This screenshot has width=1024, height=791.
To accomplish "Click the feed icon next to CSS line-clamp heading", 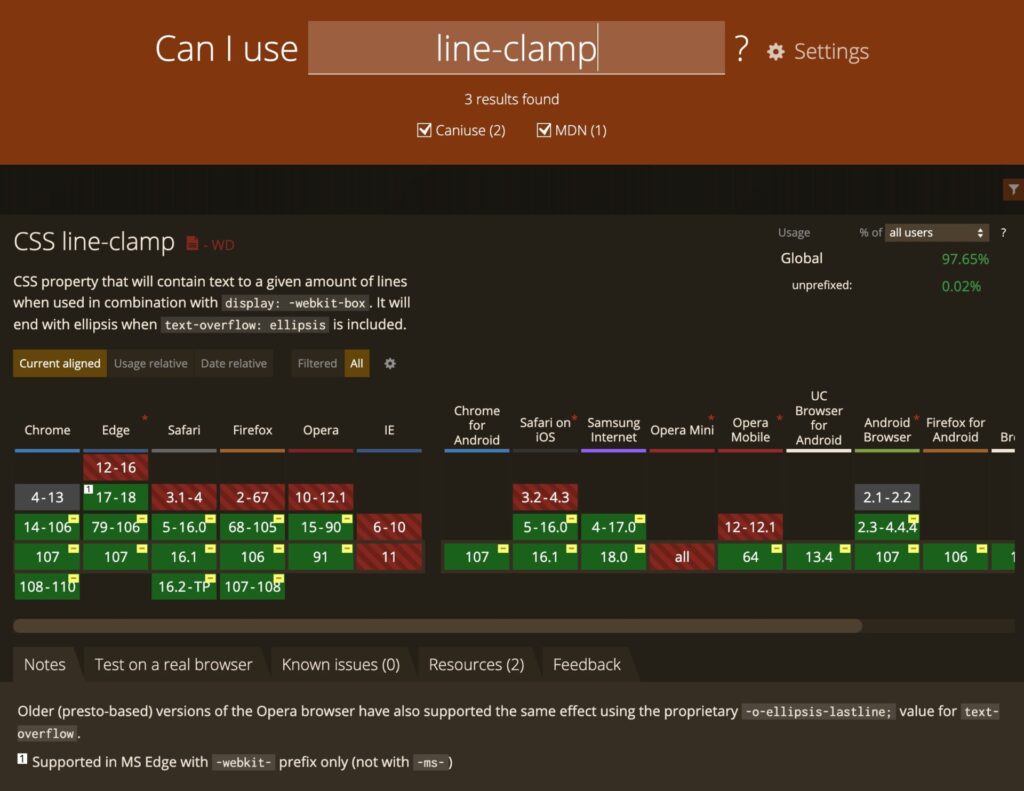I will (192, 242).
